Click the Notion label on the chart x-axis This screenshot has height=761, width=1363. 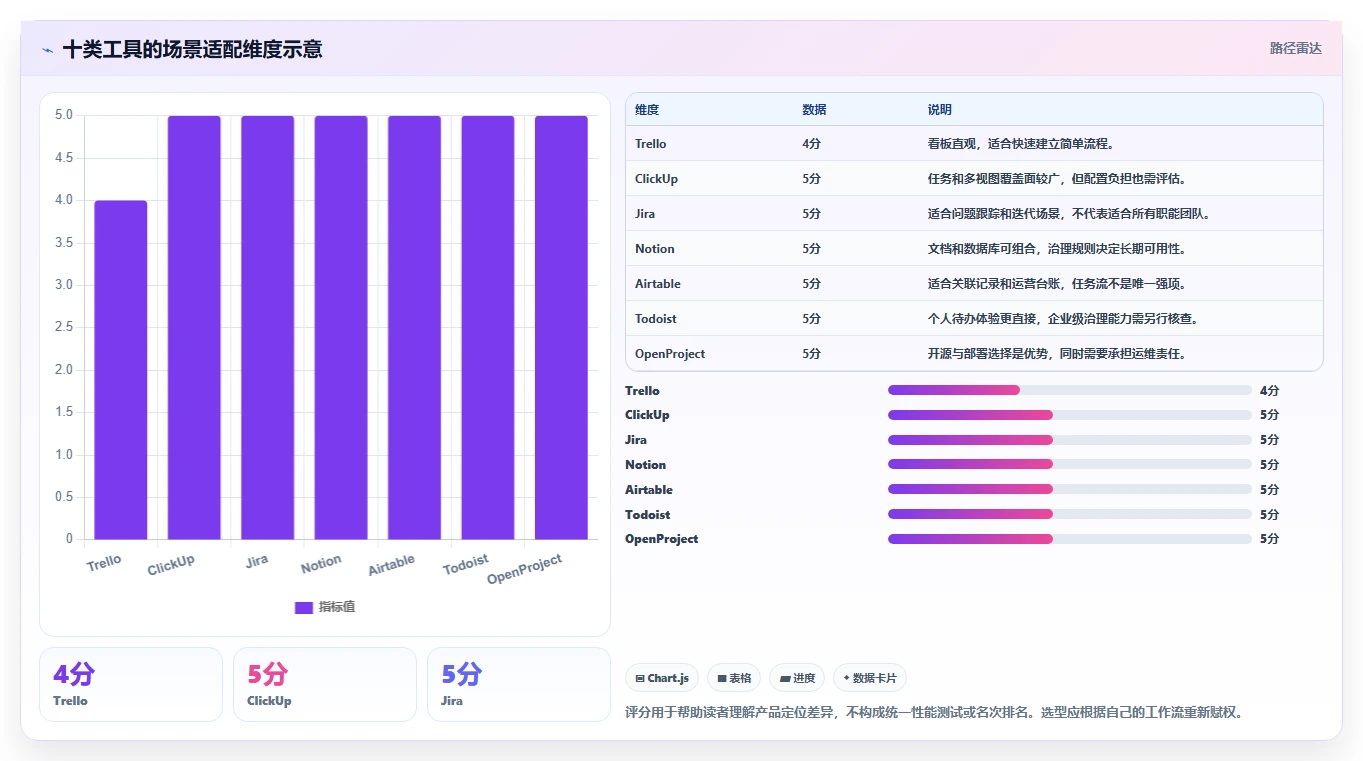tap(321, 565)
